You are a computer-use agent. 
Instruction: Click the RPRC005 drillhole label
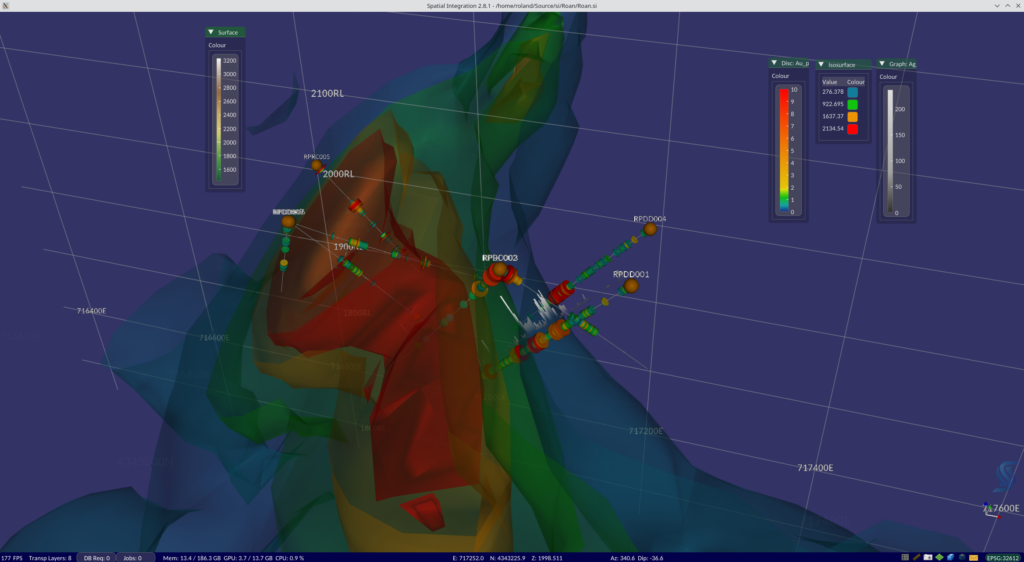point(317,157)
